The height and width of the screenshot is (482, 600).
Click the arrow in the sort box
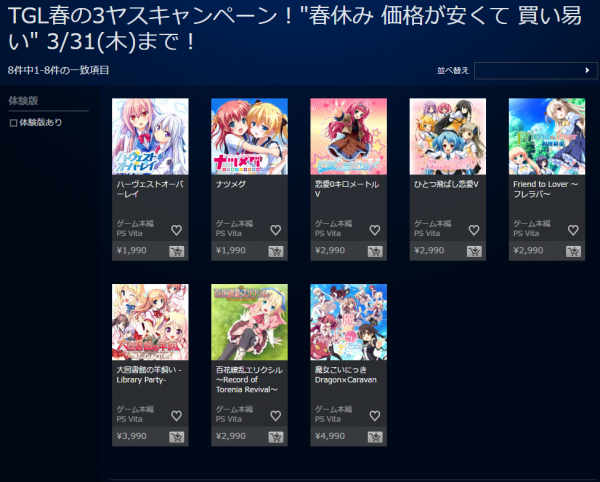pos(587,70)
